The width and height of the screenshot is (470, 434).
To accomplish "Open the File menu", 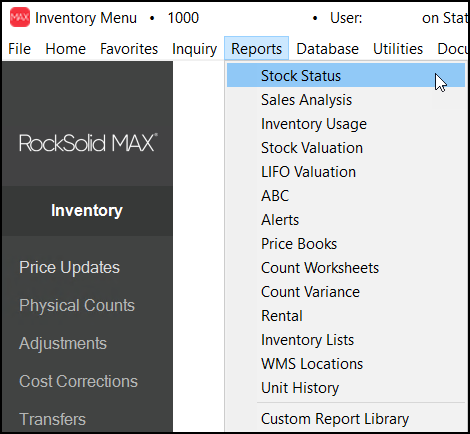I will [19, 49].
